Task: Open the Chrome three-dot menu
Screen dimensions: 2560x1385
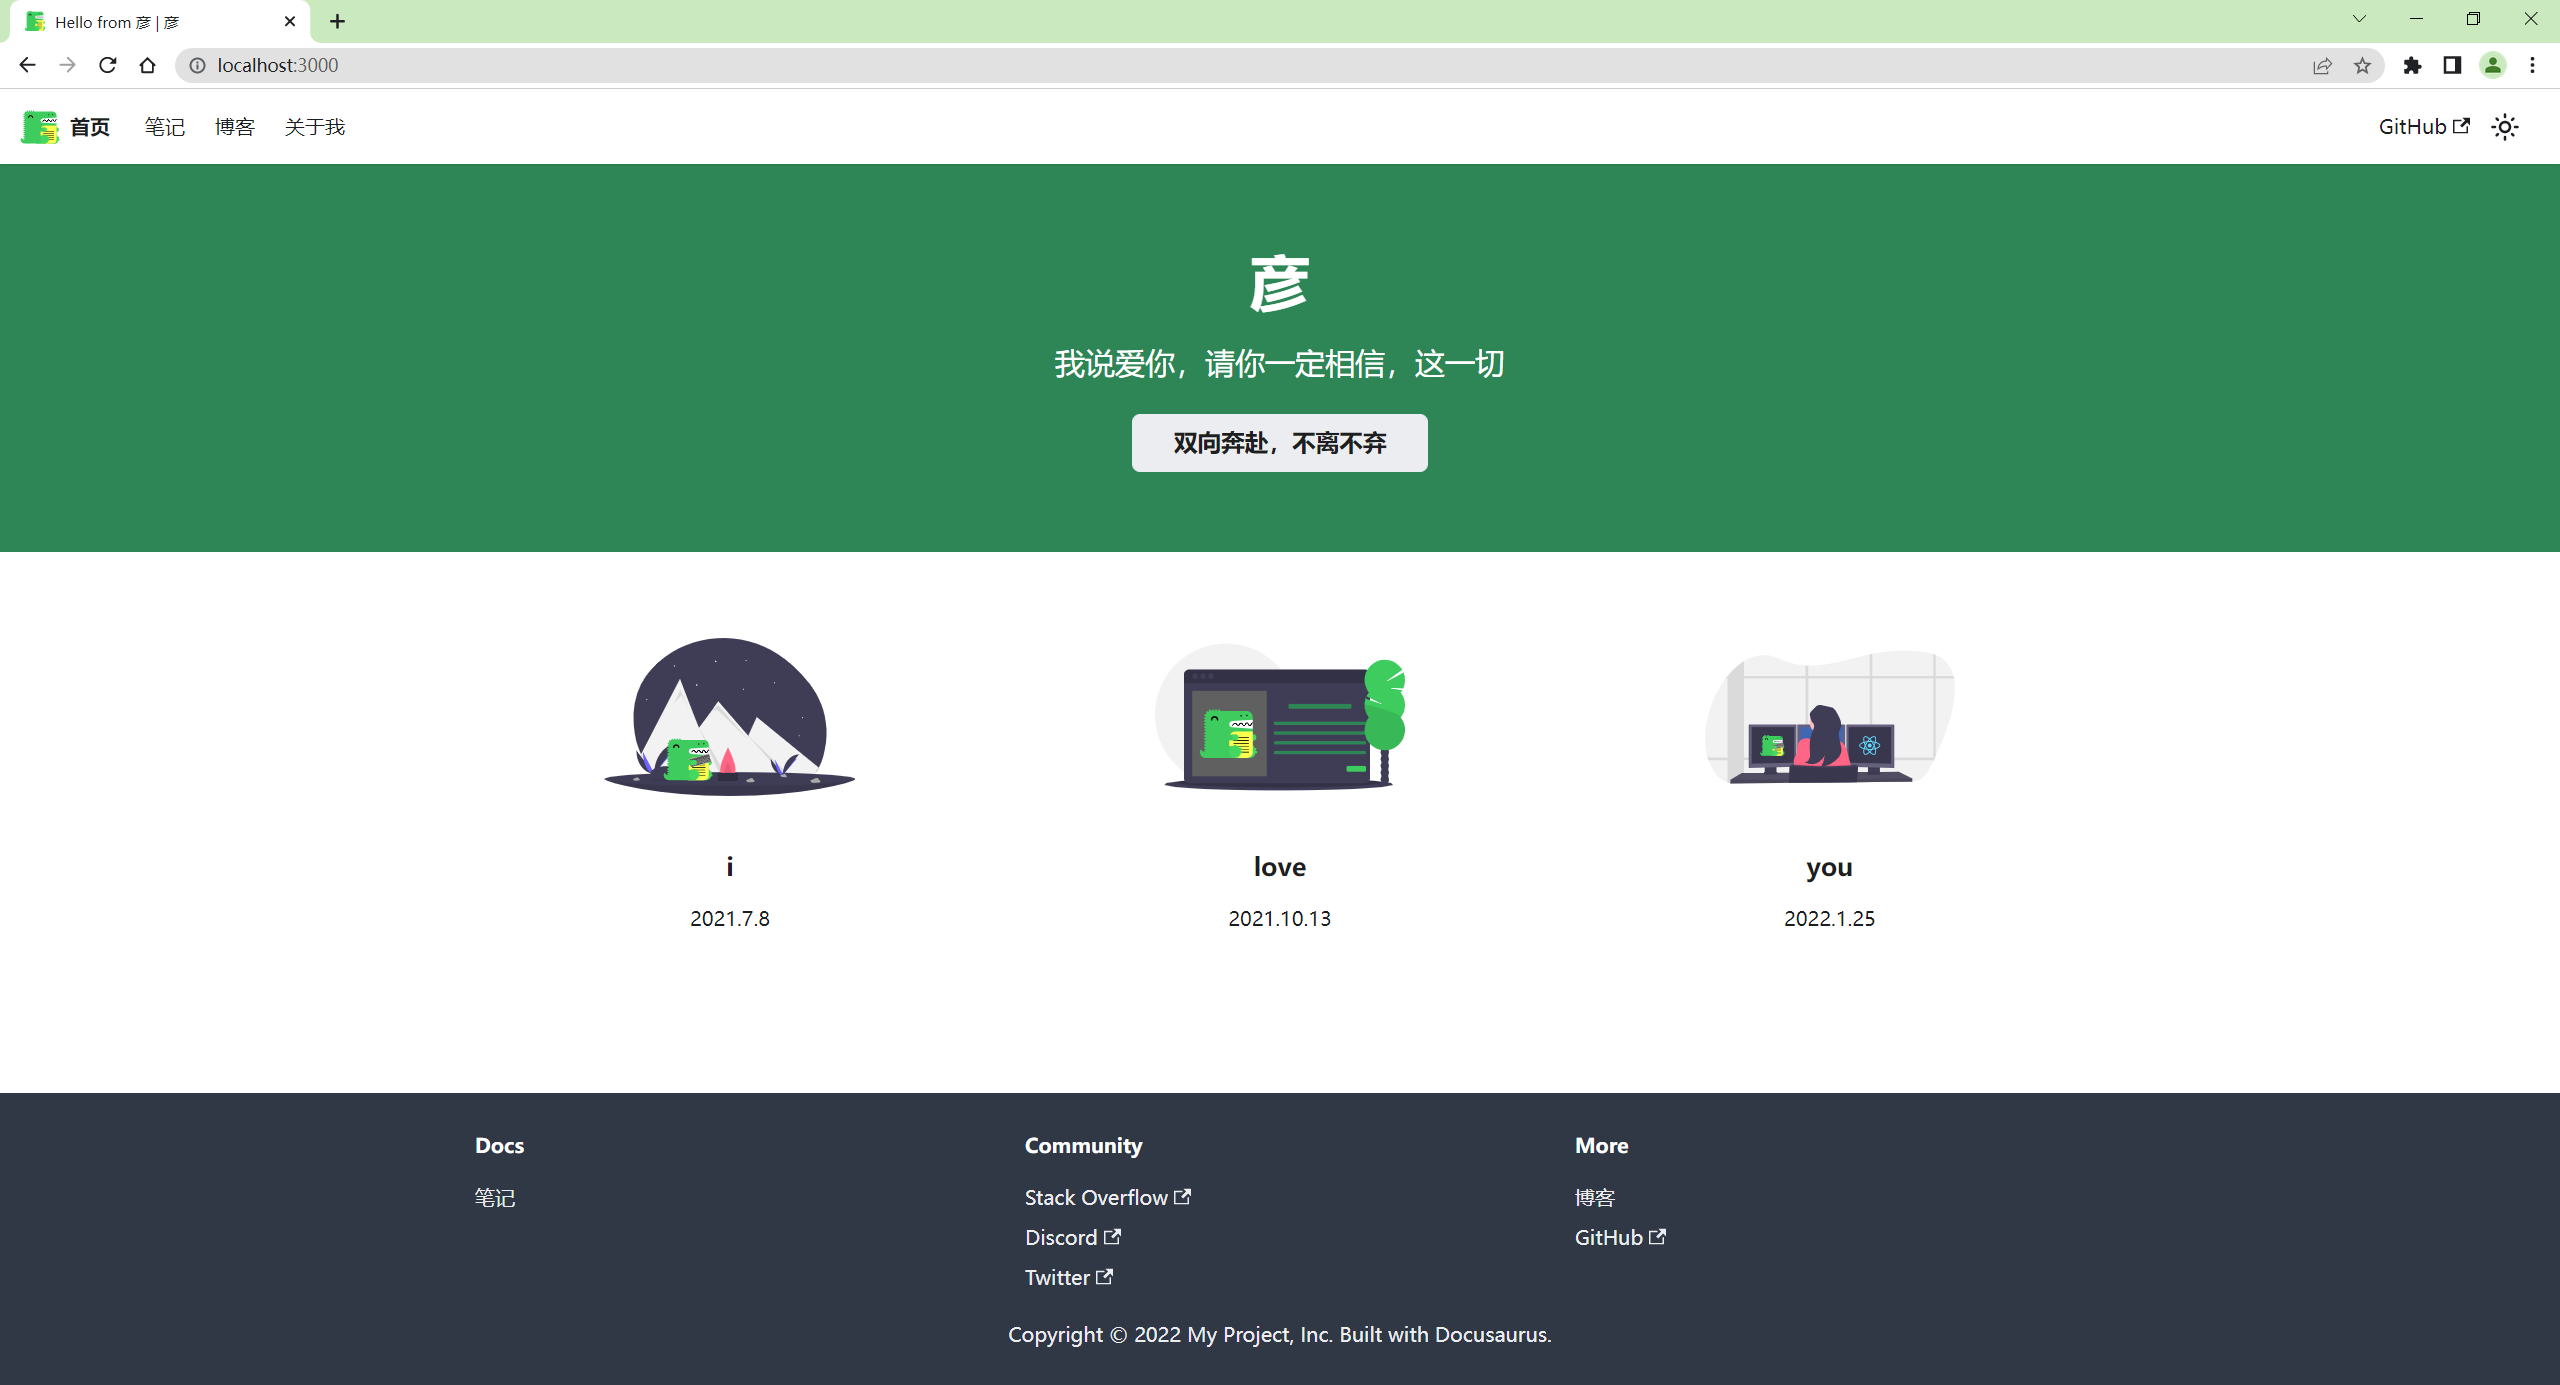Action: tap(2533, 65)
